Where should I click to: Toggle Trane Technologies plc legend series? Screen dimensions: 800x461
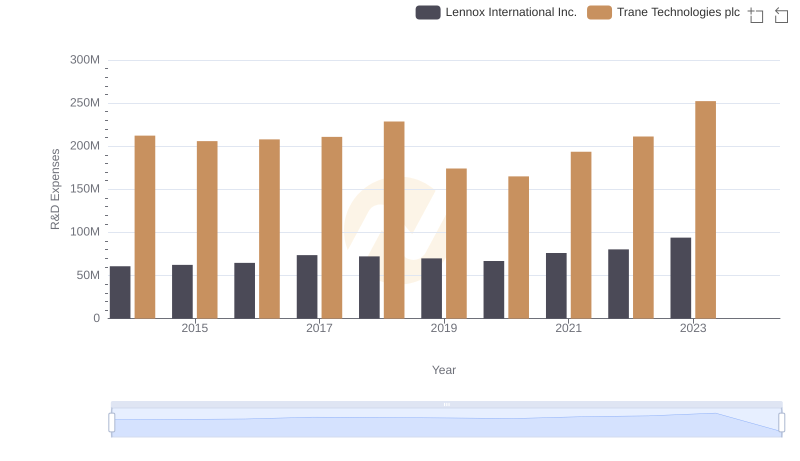[663, 12]
